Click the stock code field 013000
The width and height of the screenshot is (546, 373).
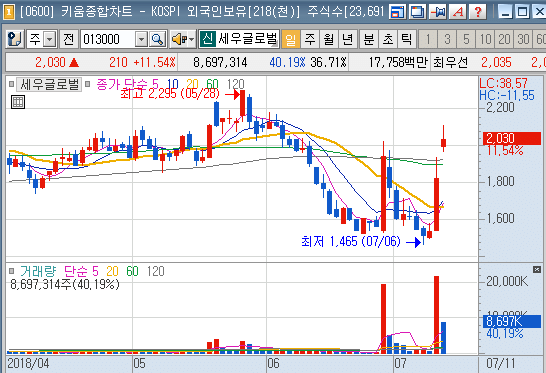[108, 39]
